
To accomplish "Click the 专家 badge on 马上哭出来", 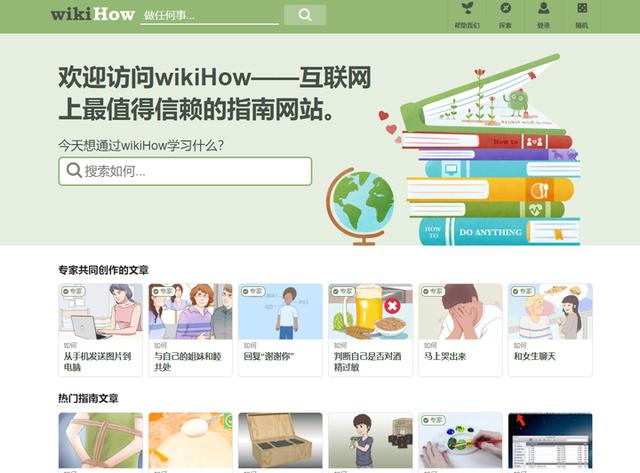I will pos(433,291).
